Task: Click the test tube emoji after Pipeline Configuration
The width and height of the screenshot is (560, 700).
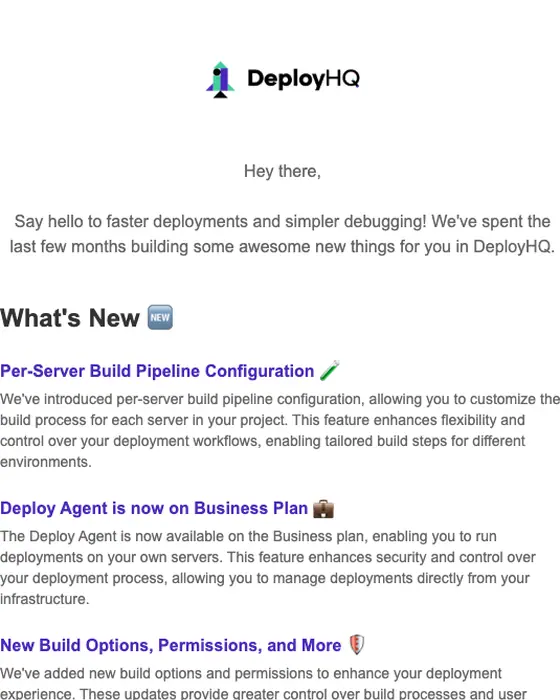Action: [330, 371]
